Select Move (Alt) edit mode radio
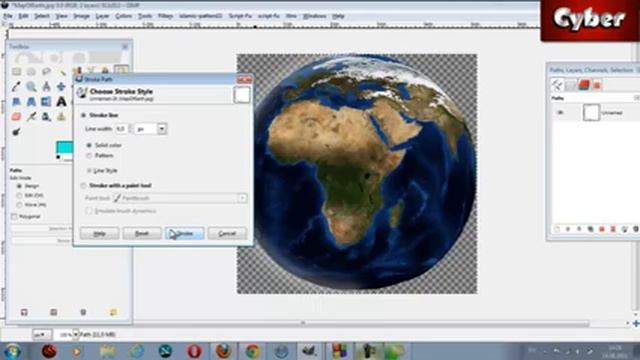This screenshot has height=360, width=640. (19, 205)
